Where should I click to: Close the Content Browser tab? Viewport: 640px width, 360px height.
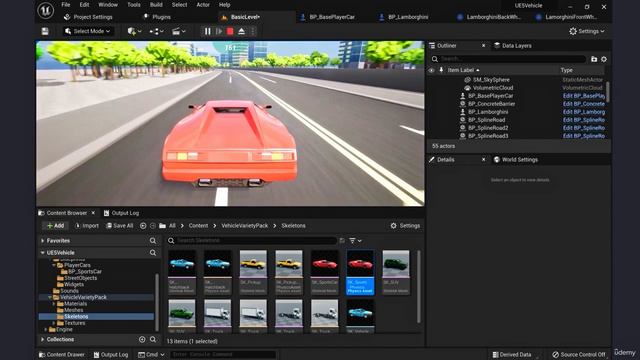93,213
